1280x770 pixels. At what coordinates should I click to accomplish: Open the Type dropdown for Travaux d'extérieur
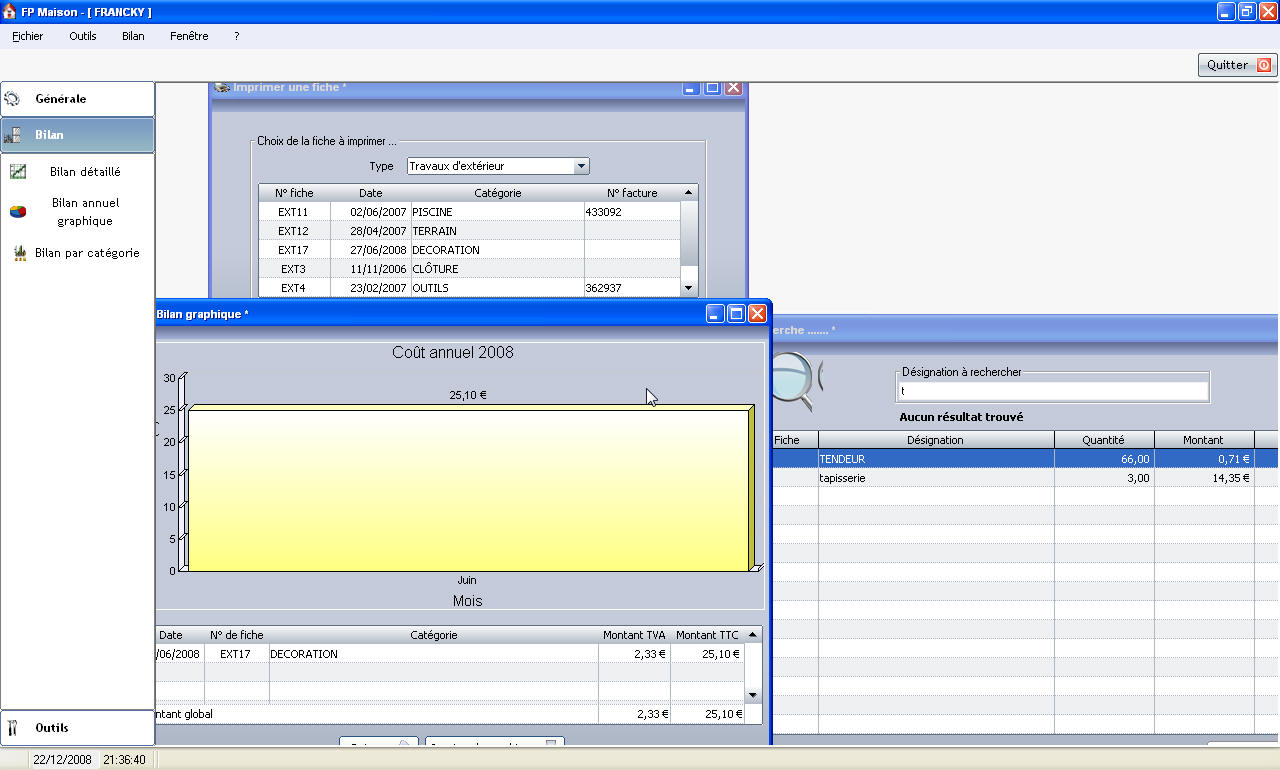(581, 166)
